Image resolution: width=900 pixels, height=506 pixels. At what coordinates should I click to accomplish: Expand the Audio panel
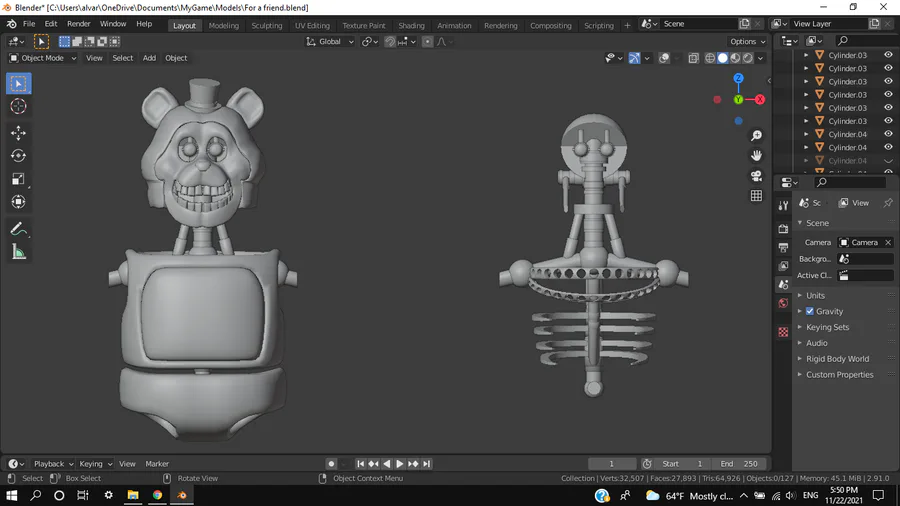click(x=816, y=343)
